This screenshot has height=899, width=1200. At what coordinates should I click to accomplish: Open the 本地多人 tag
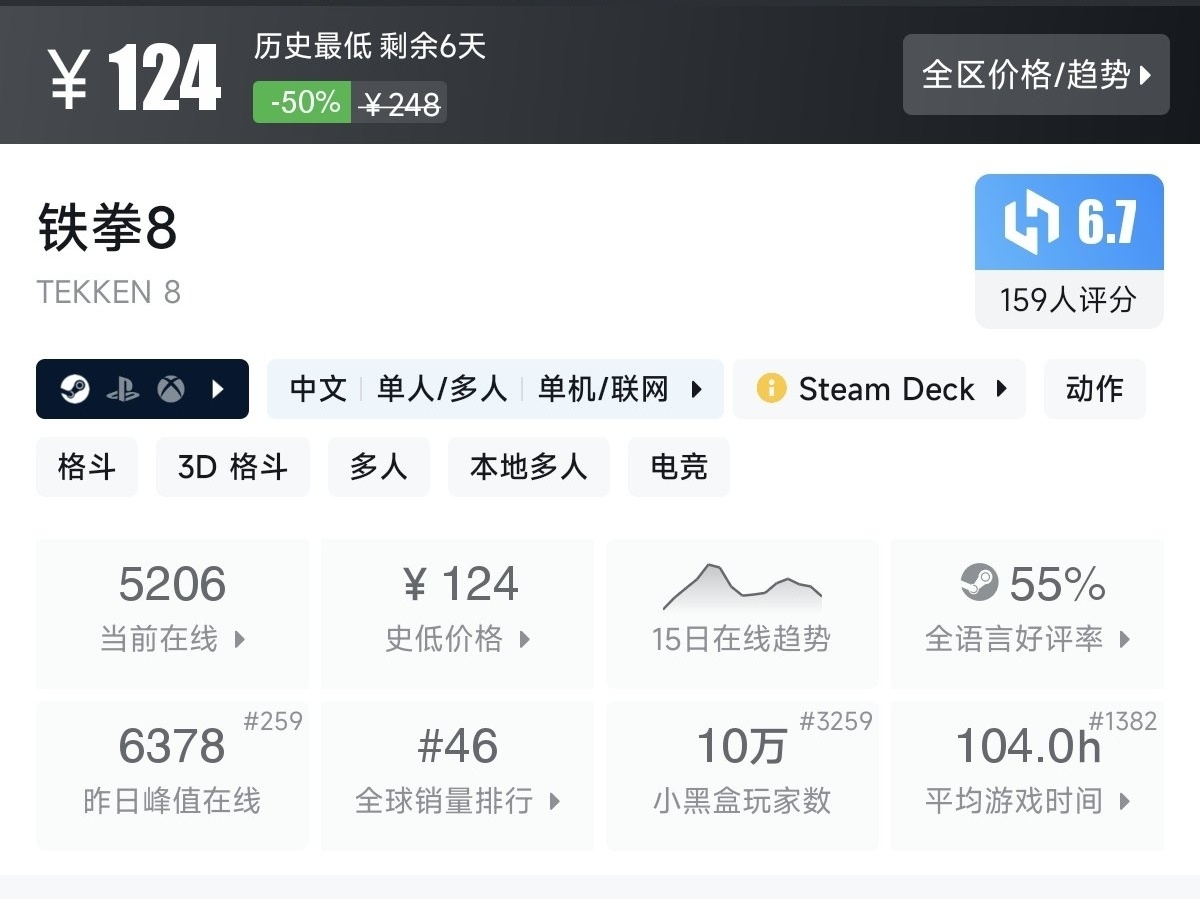click(x=528, y=467)
